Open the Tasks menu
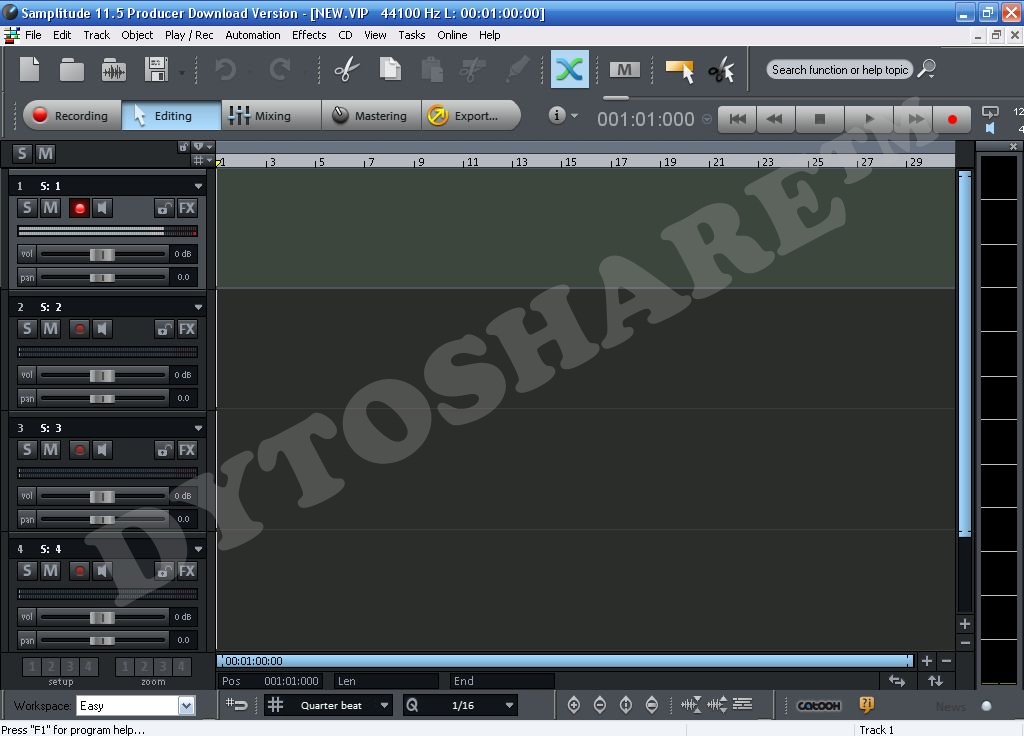Viewport: 1024px width, 736px height. click(411, 35)
